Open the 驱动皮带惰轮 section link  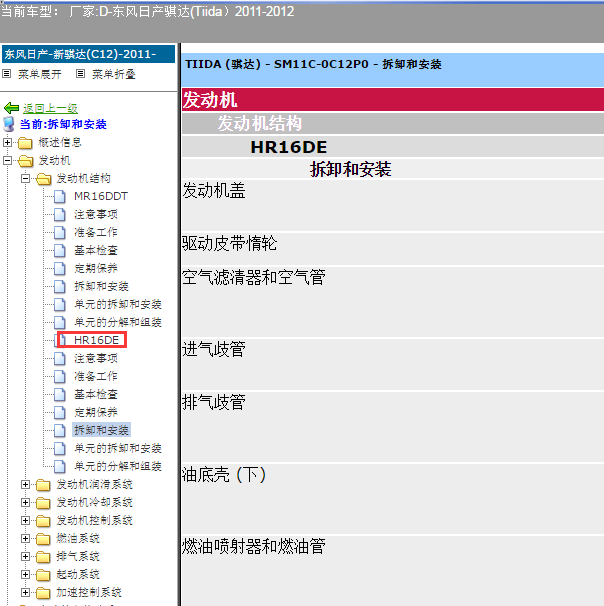(x=230, y=243)
